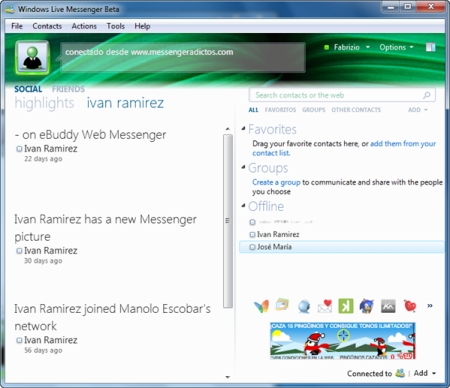The image size is (450, 388).
Task: Filter contacts by FAVORITOS
Action: coord(280,110)
